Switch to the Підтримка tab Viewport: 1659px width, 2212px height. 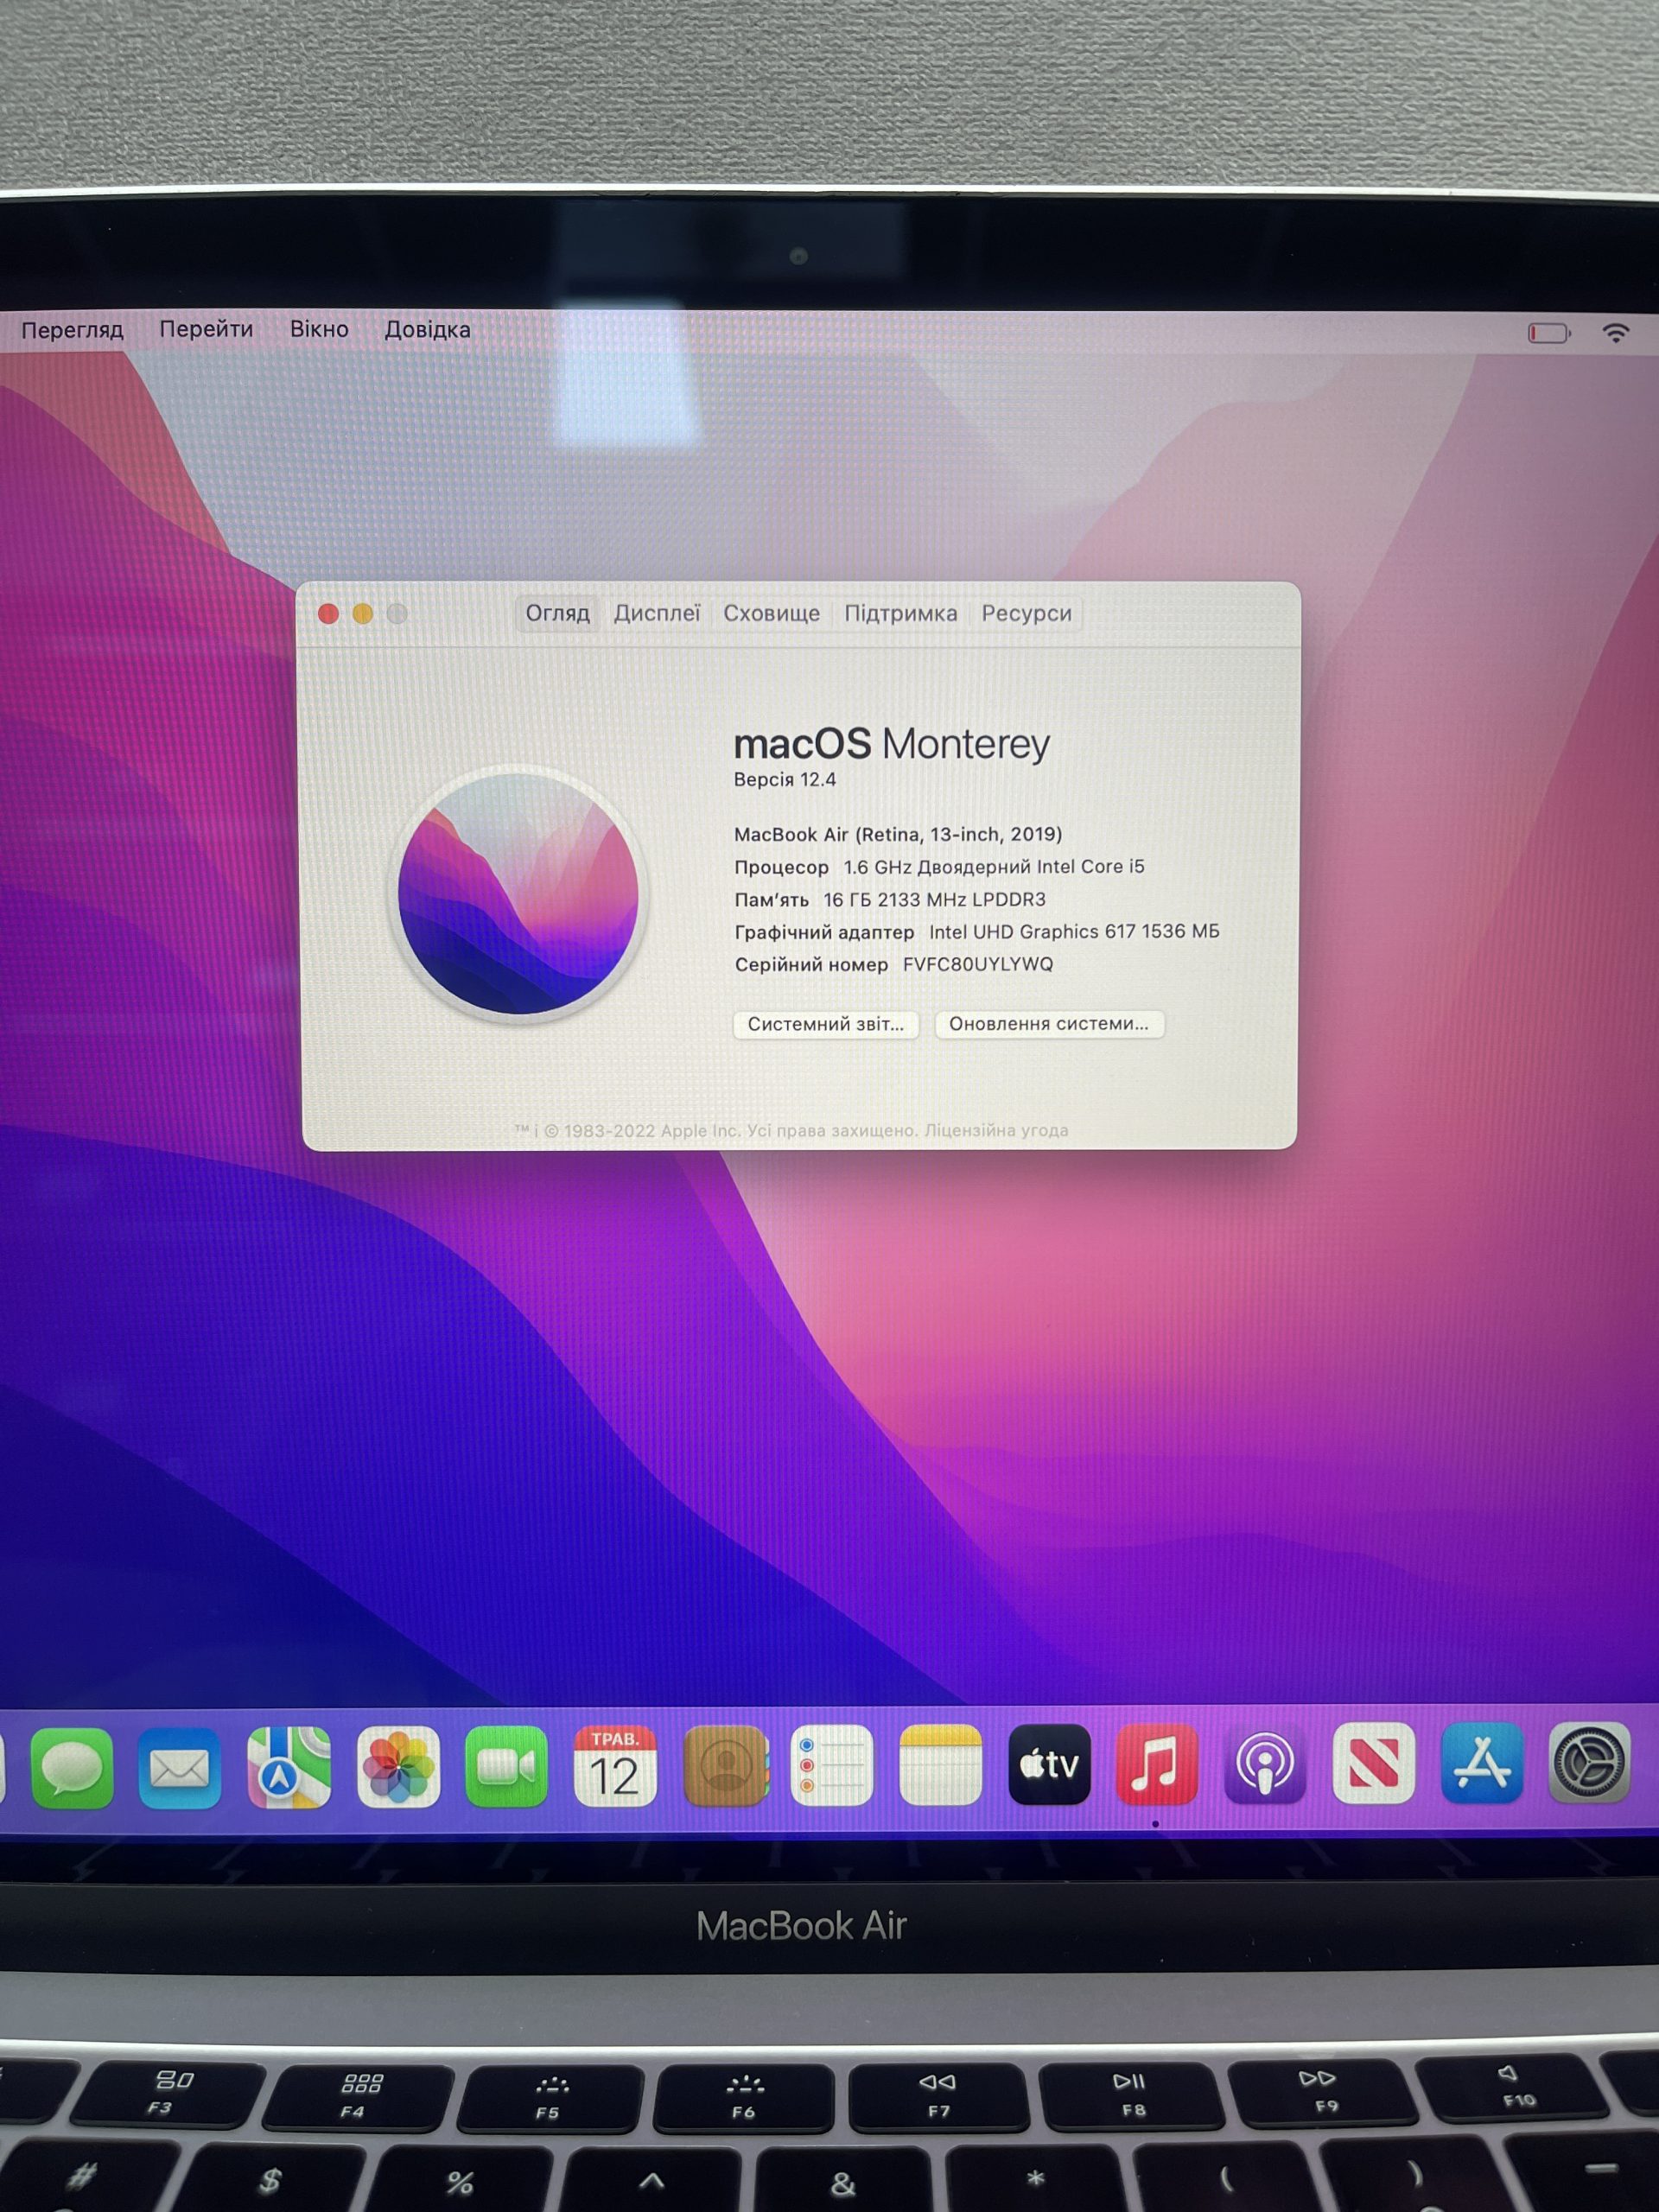(901, 613)
